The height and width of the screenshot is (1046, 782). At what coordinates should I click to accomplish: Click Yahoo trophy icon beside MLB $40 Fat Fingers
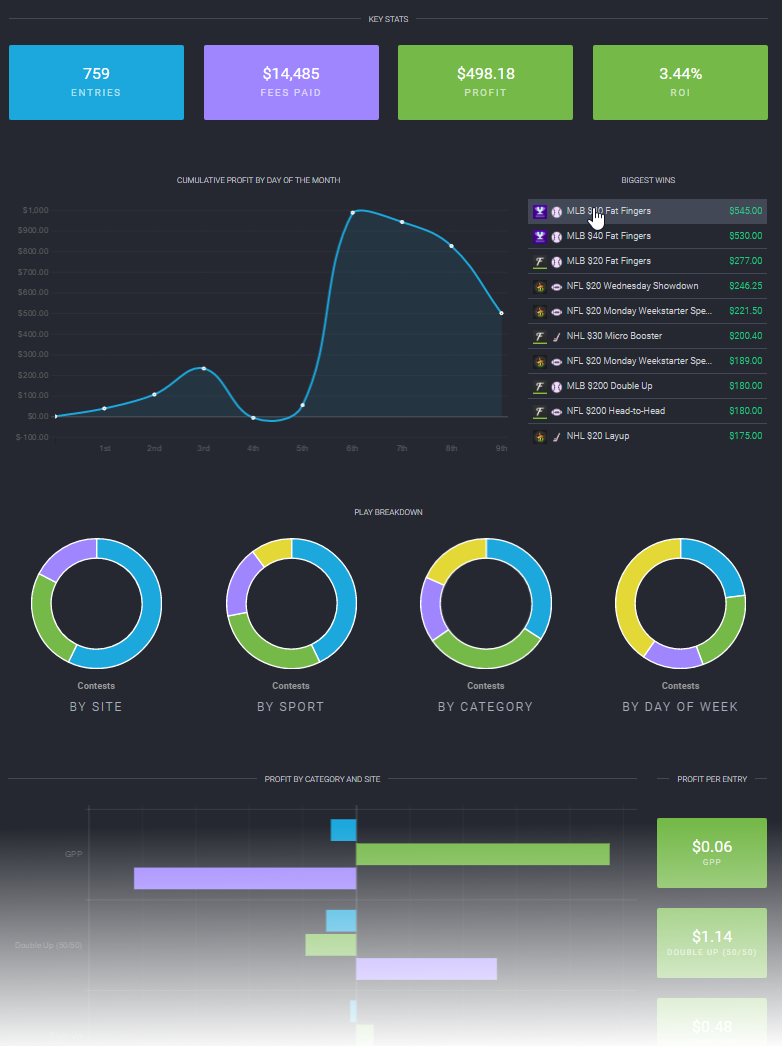tap(540, 237)
